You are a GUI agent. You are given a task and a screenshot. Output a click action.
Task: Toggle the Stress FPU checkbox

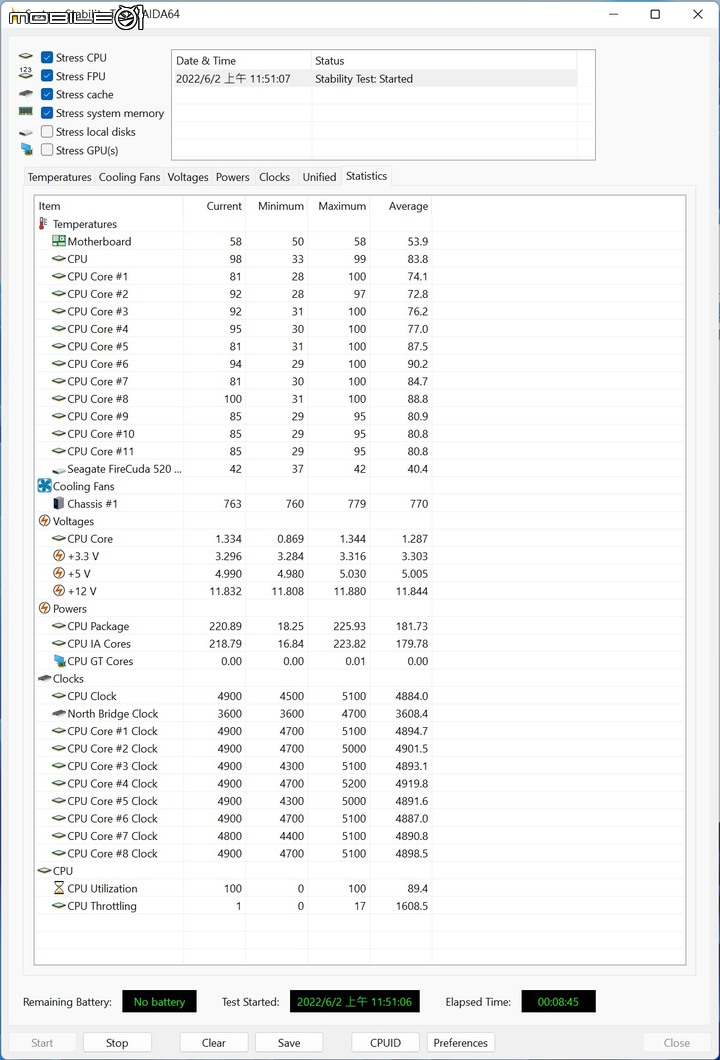pyautogui.click(x=47, y=76)
